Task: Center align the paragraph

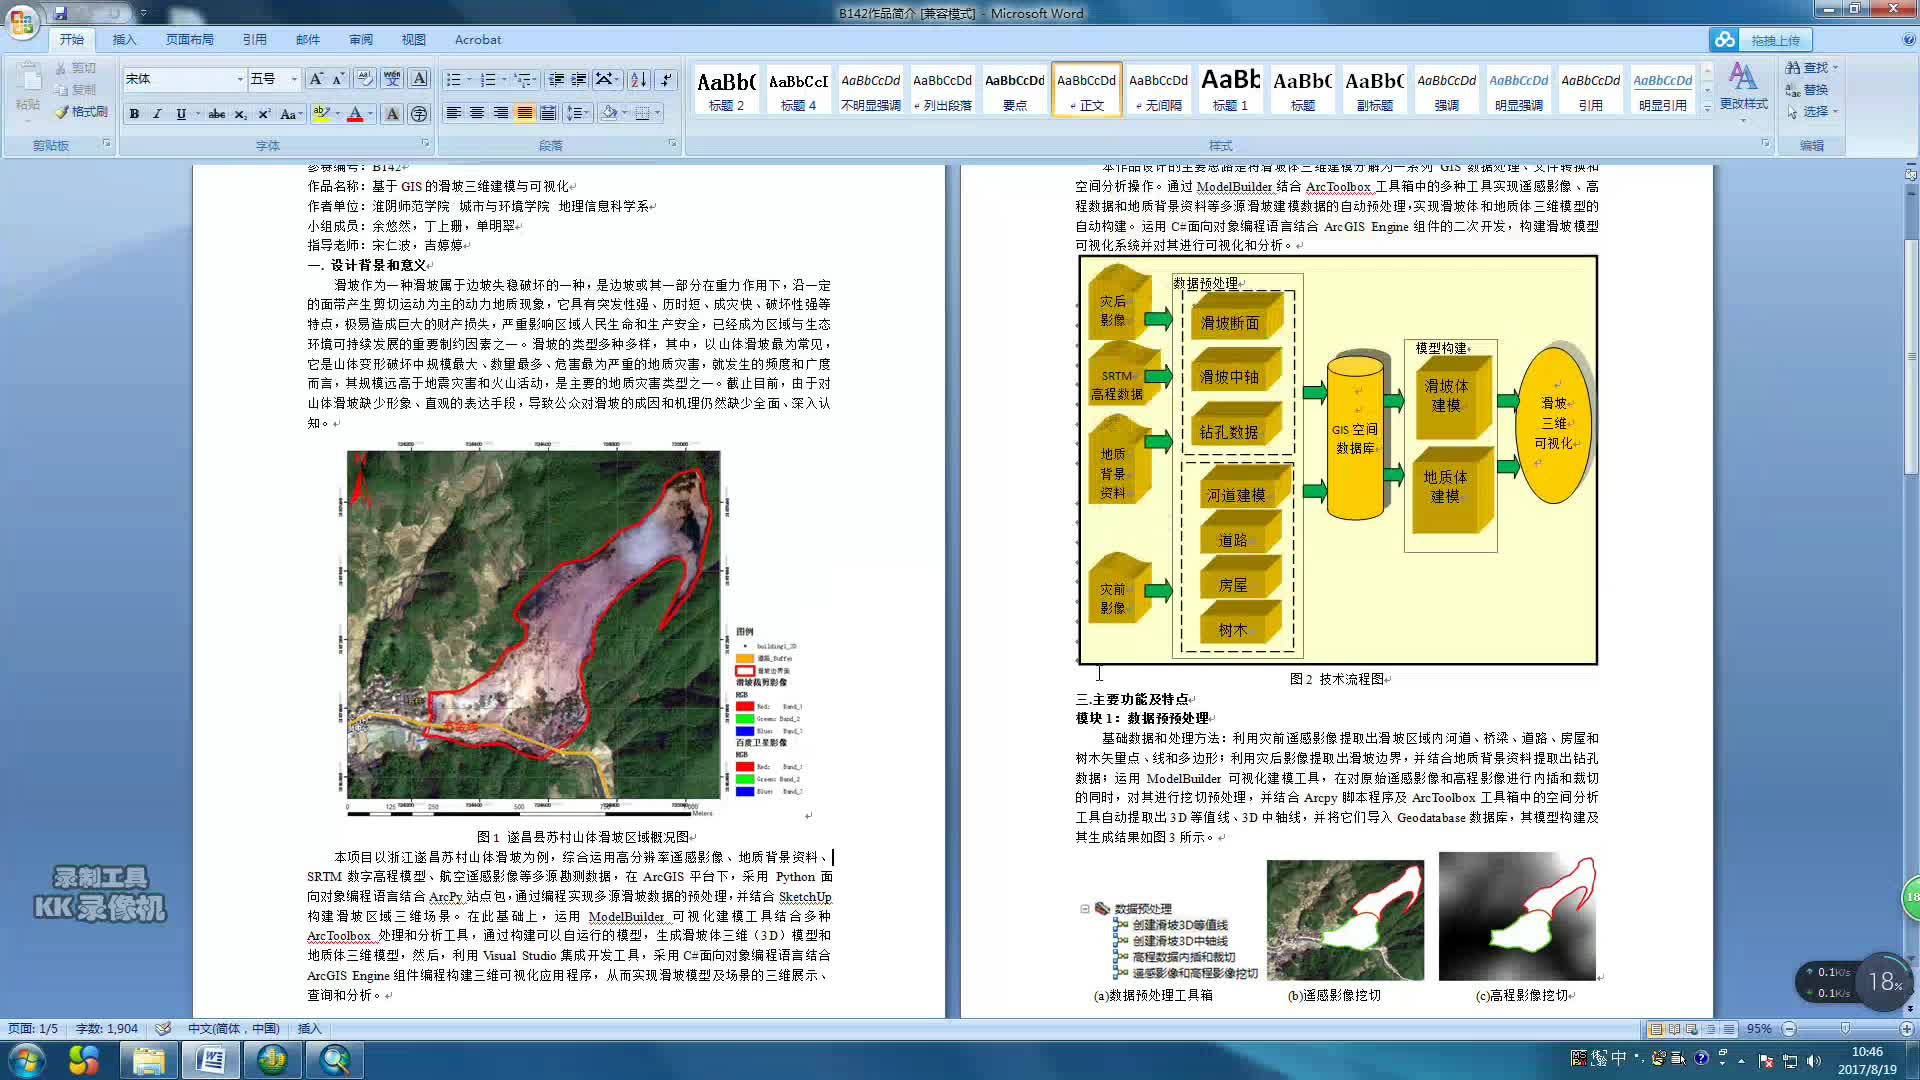Action: [477, 113]
